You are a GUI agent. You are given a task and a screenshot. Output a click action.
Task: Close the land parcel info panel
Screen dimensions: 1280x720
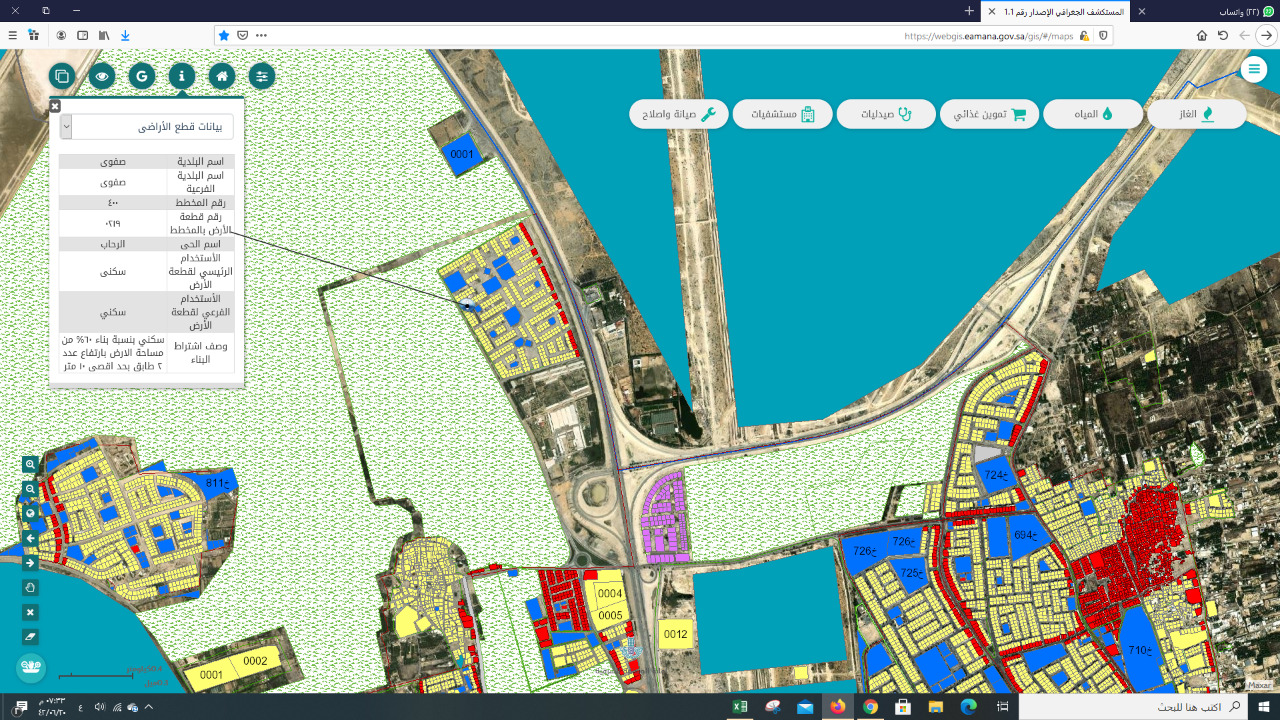pyautogui.click(x=55, y=105)
